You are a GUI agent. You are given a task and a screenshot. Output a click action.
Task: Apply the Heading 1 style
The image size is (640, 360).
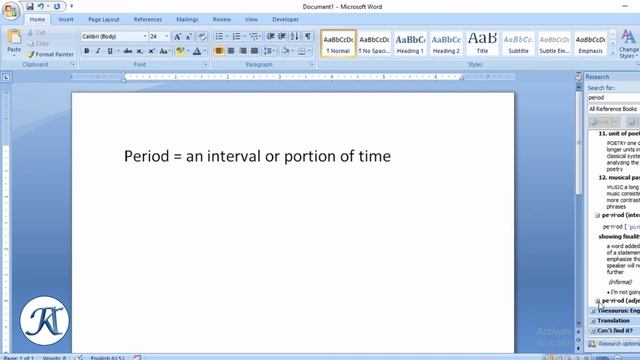pos(410,43)
